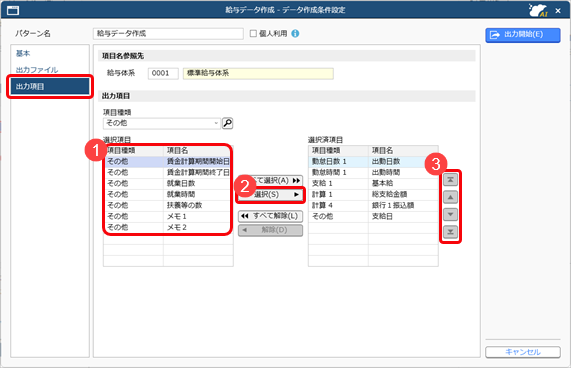This screenshot has height=368, width=571.
Task: Click the すべて解除(L) button
Action: tap(271, 216)
